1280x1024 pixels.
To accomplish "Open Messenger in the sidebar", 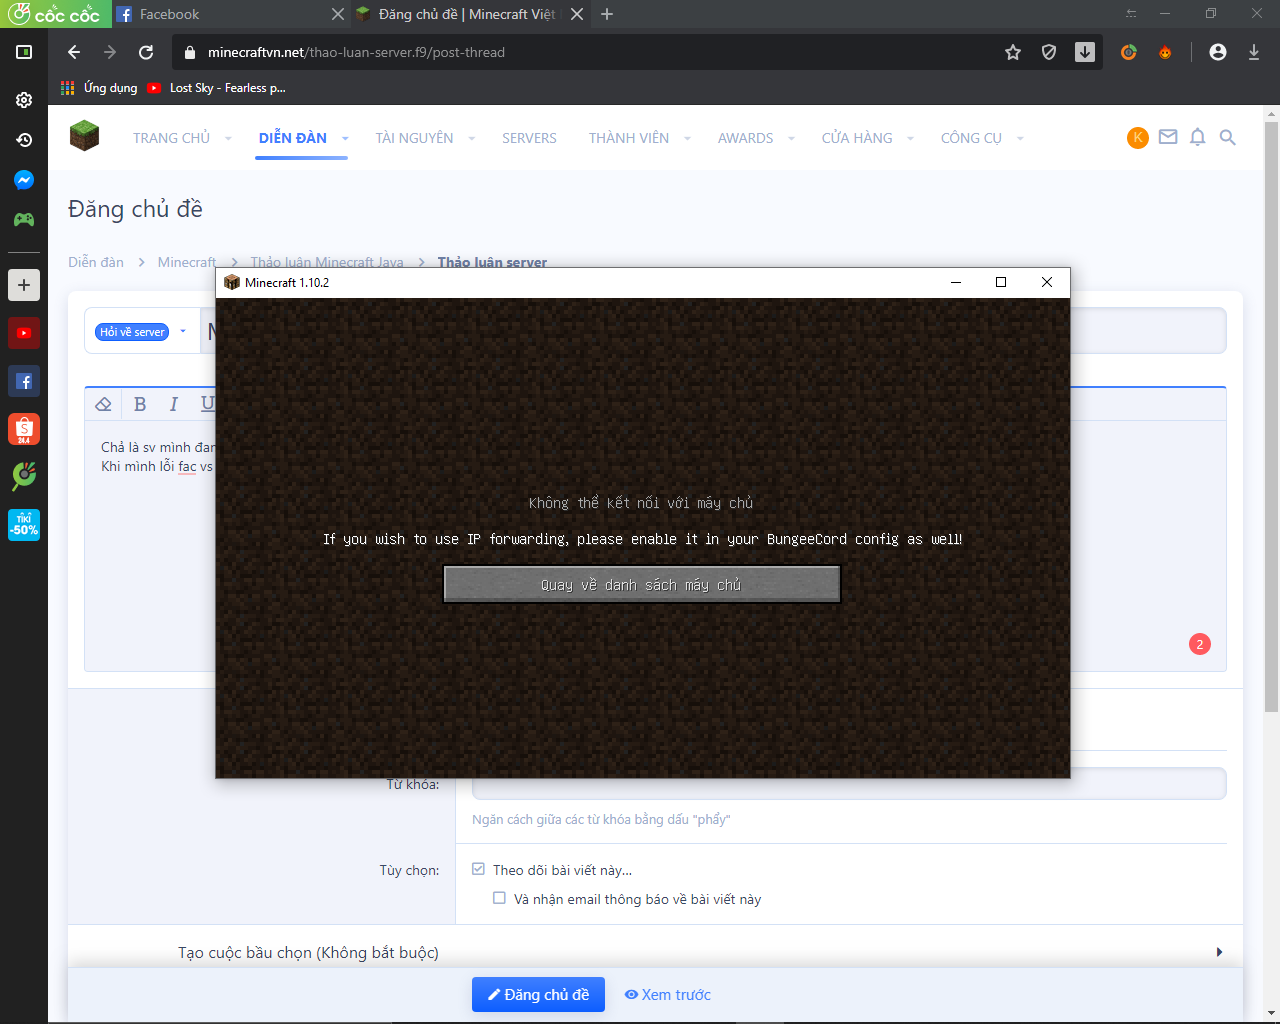I will 24,180.
